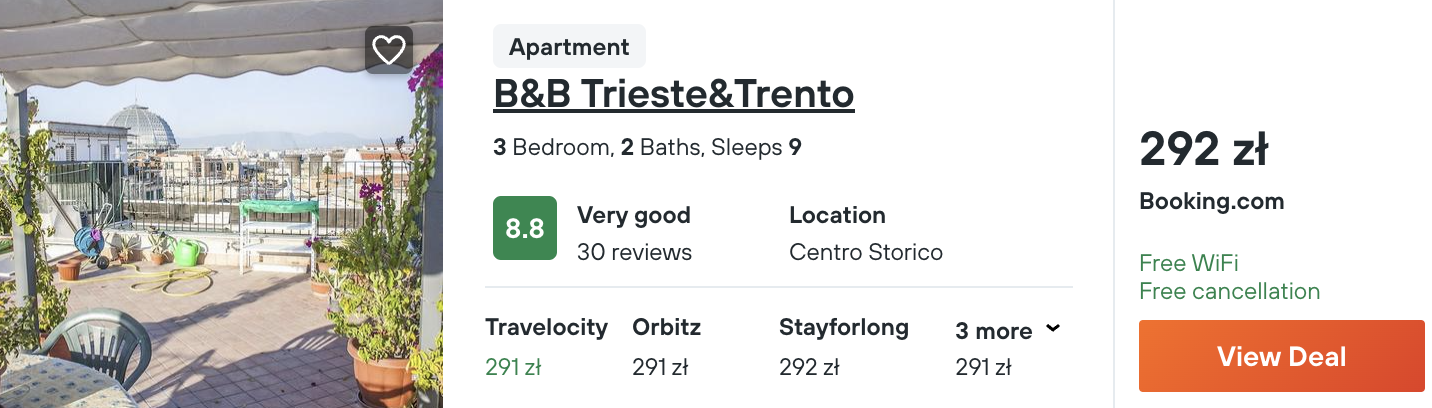Open the B&B Trieste&Trento title link
The height and width of the screenshot is (408, 1432).
[x=673, y=94]
